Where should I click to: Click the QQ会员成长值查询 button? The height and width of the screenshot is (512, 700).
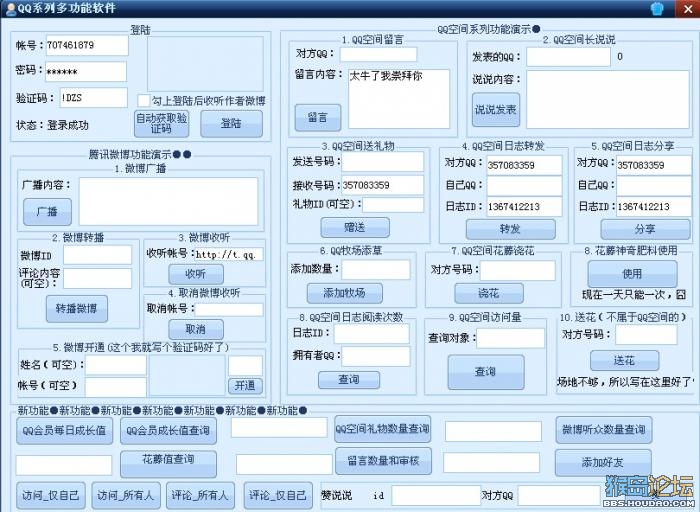coord(168,430)
